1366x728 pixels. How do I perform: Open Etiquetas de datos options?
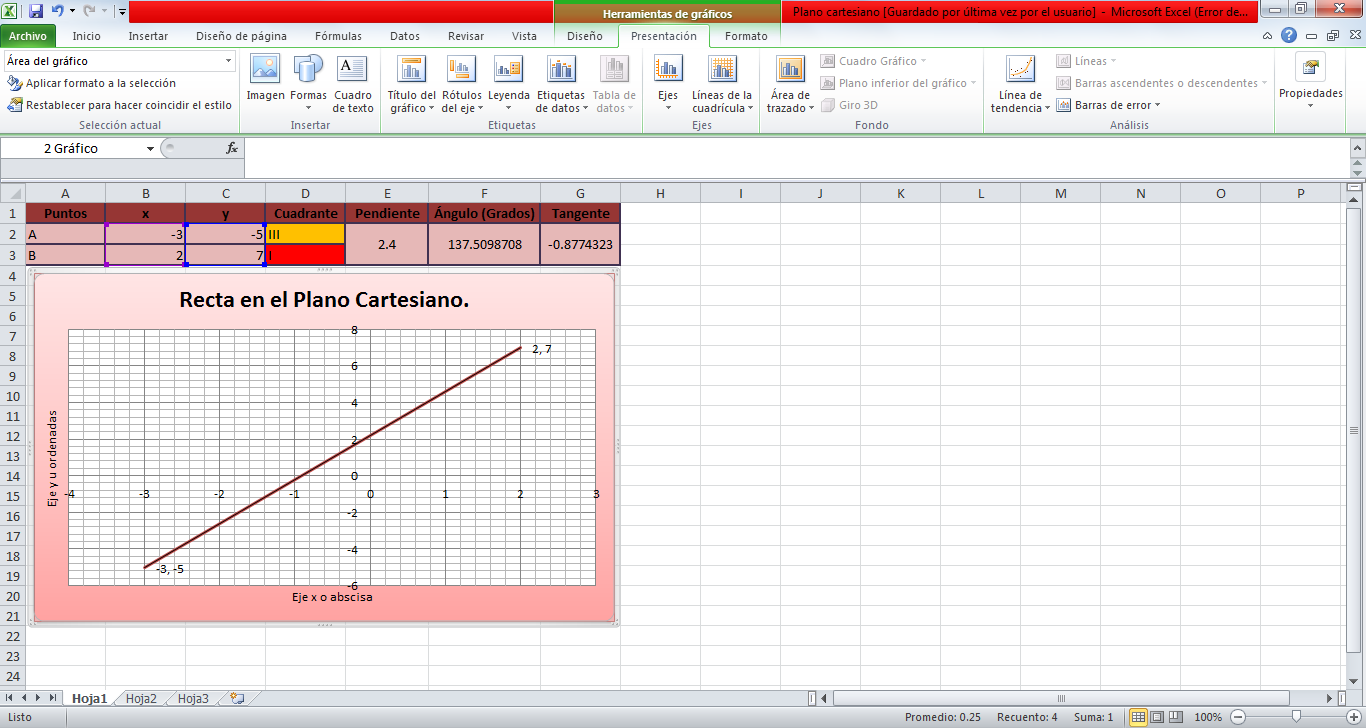coord(560,84)
